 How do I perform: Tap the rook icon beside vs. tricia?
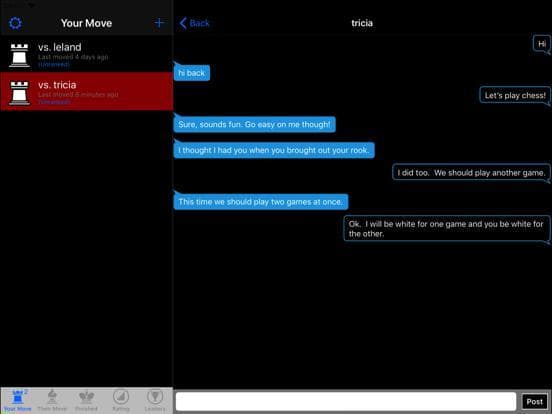[19, 93]
